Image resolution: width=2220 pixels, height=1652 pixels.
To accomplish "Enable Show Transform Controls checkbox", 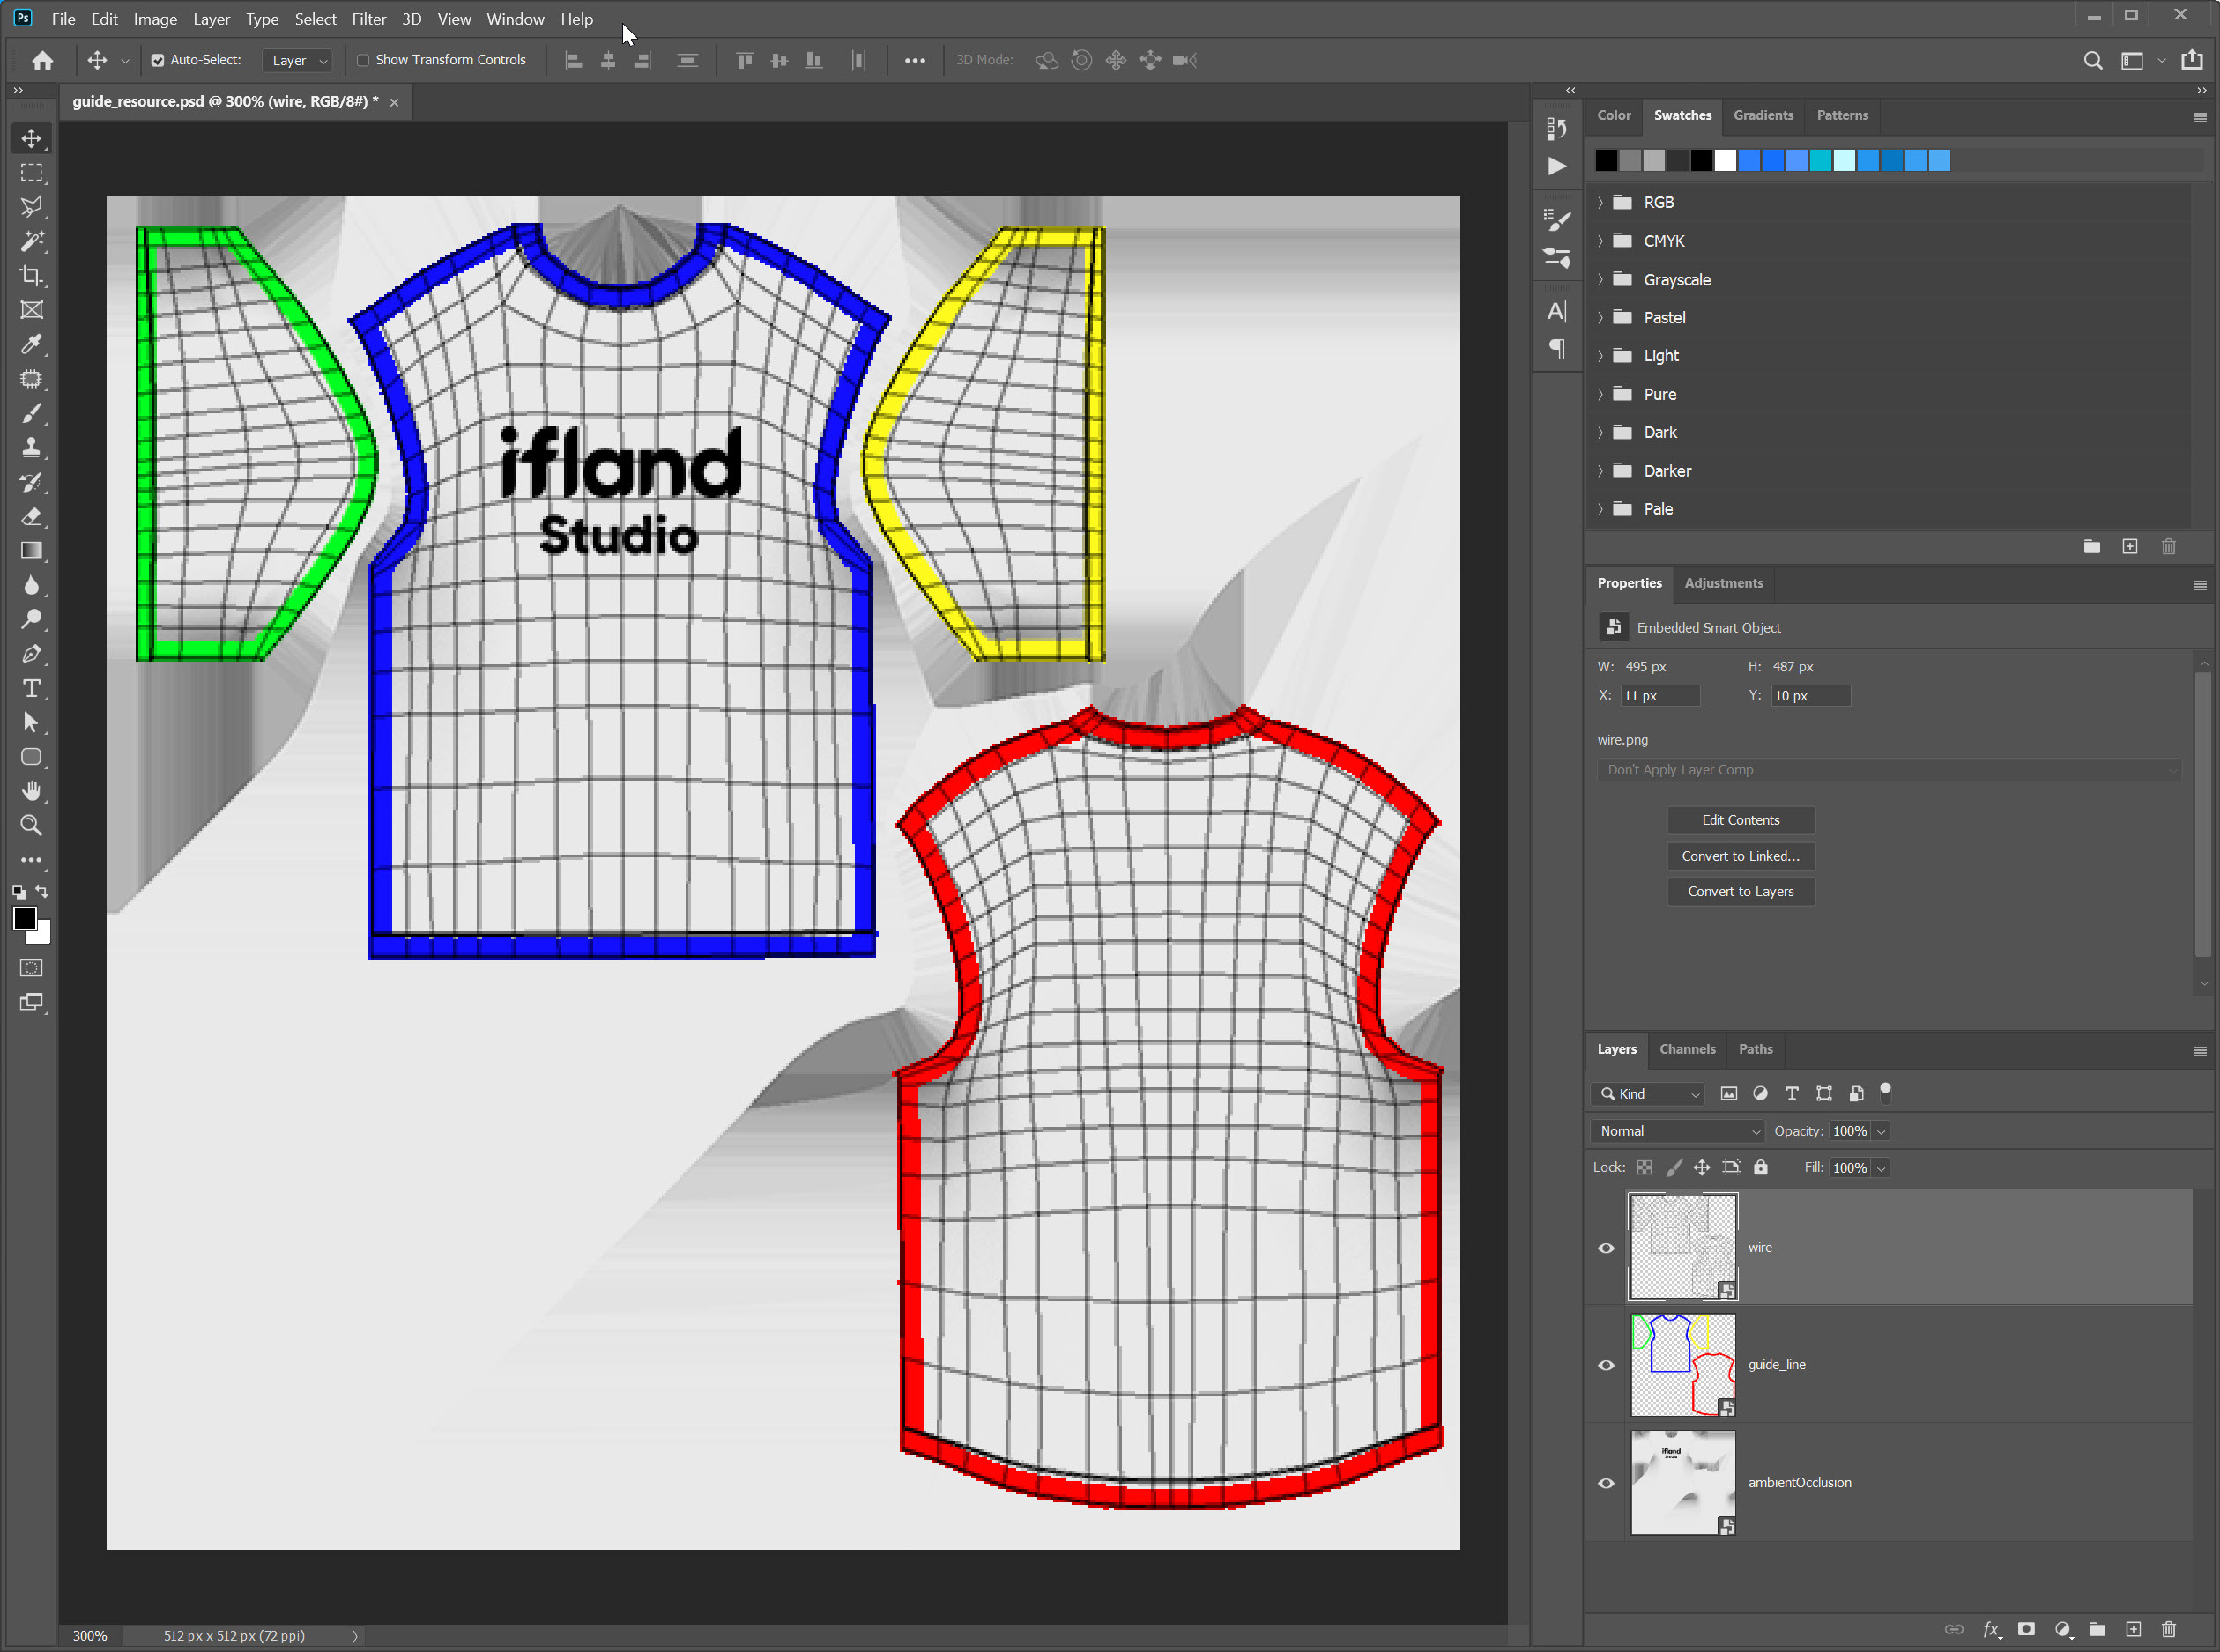I will click(x=363, y=60).
